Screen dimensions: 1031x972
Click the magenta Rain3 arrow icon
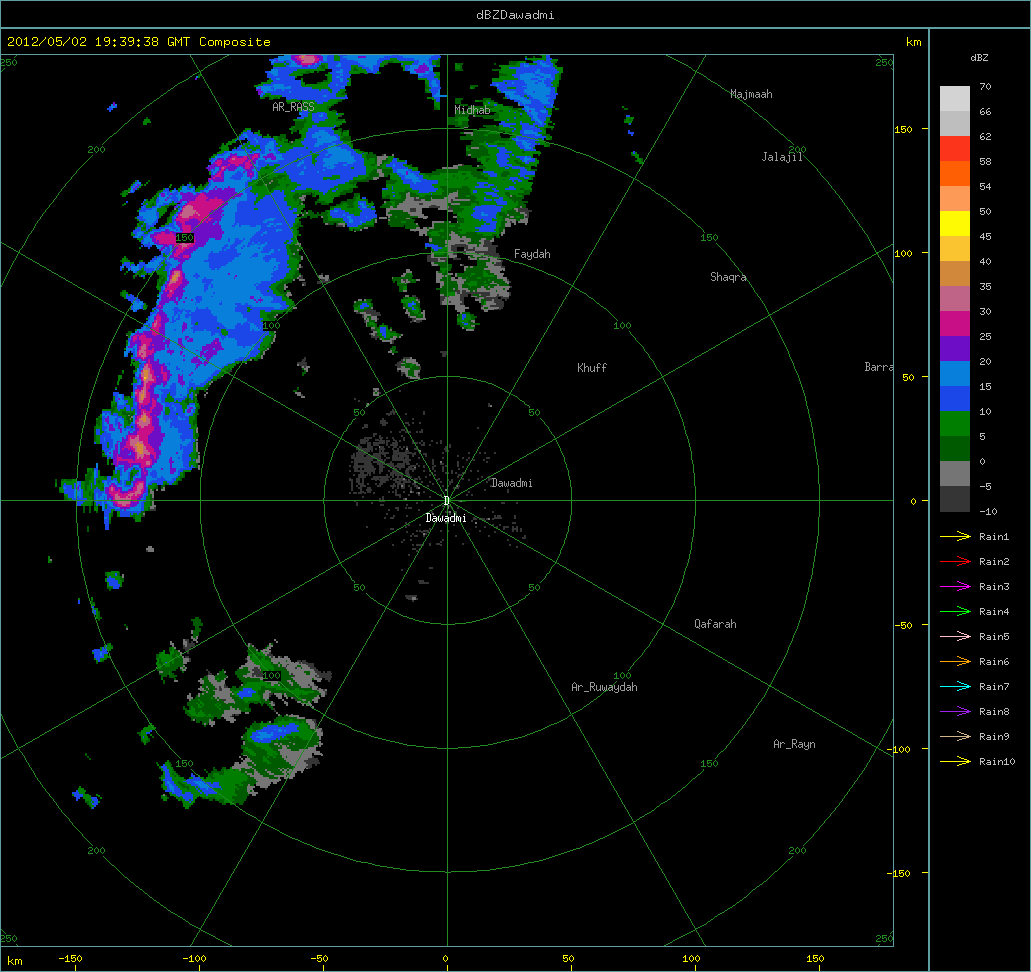955,587
